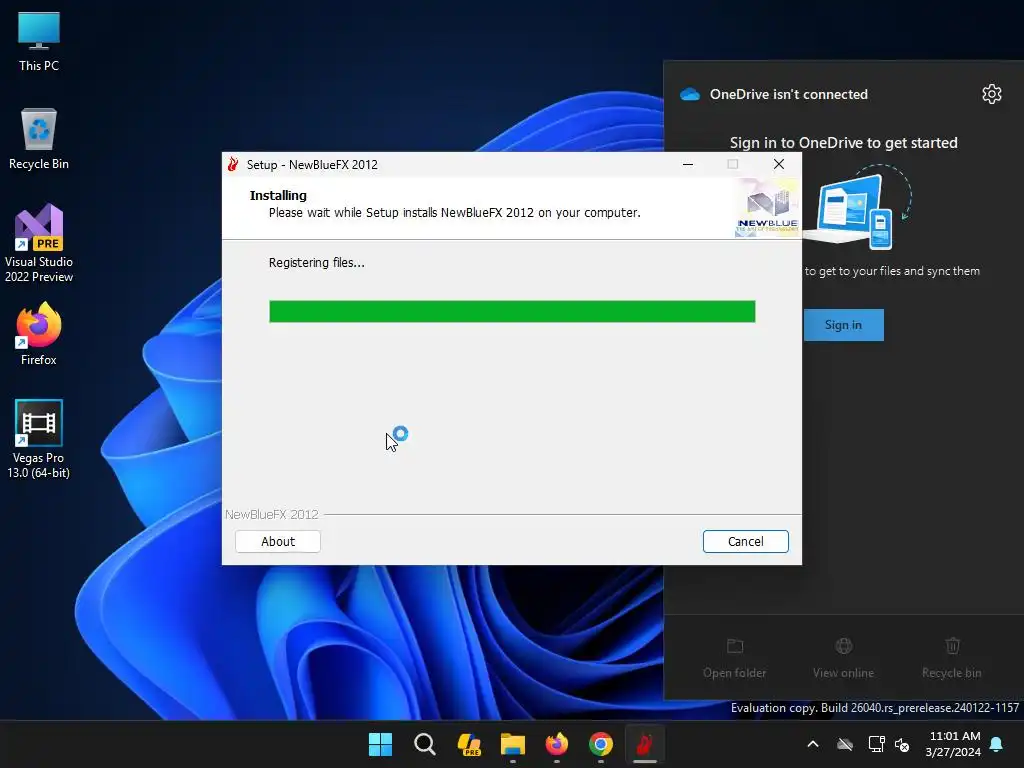This screenshot has height=768, width=1024.
Task: Open File Explorer from taskbar
Action: coord(513,744)
